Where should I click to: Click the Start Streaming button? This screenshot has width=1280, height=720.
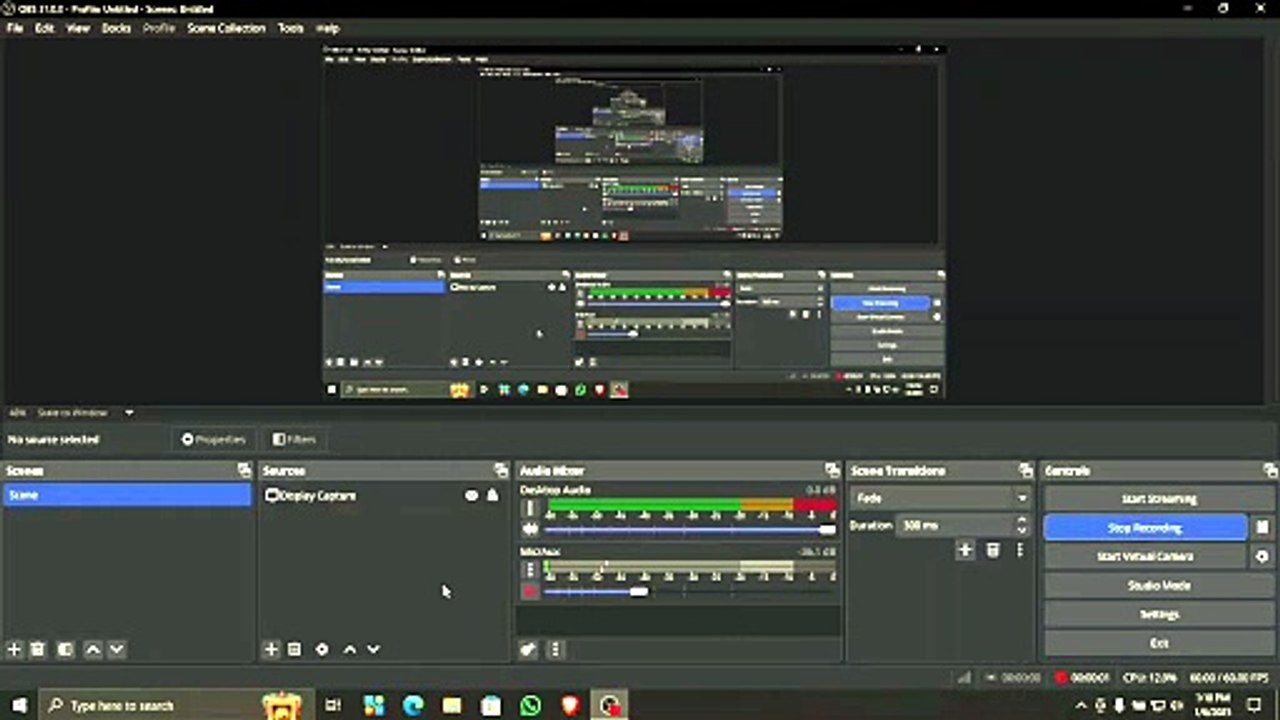(x=1158, y=498)
